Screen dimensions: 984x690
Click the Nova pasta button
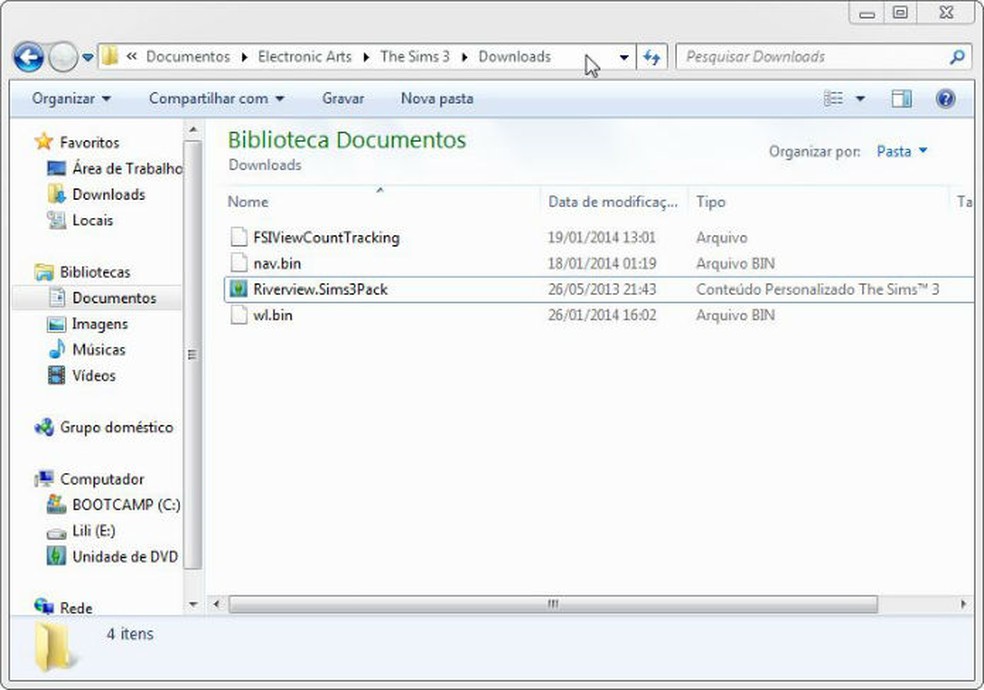pos(437,98)
